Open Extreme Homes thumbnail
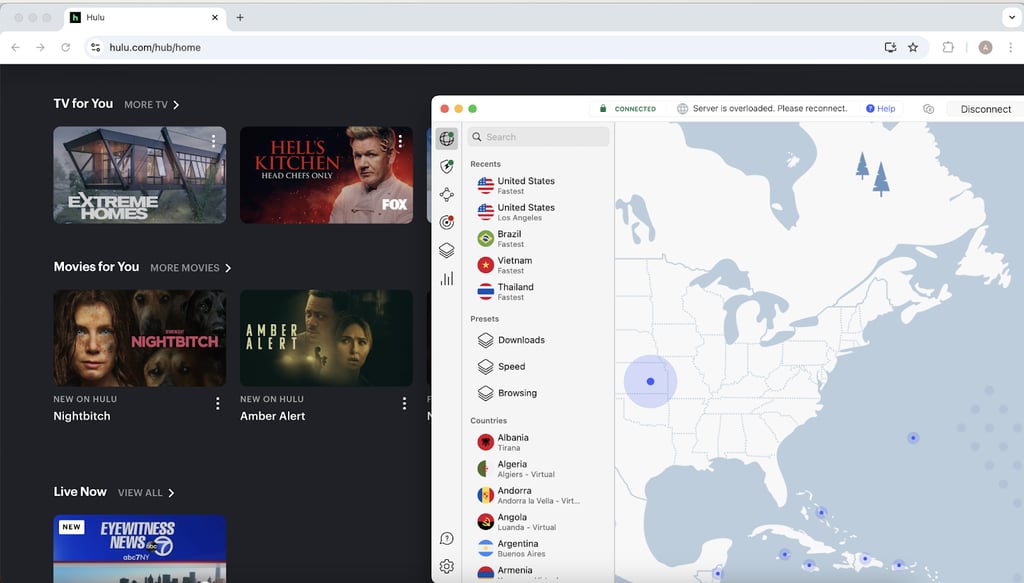1024x583 pixels. 140,175
